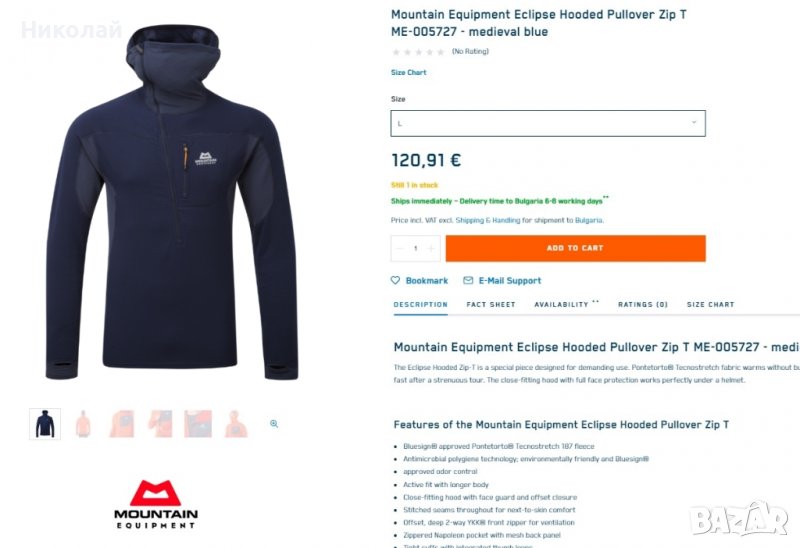
Task: Click the Mountain Equipment brand logo
Action: (156, 504)
